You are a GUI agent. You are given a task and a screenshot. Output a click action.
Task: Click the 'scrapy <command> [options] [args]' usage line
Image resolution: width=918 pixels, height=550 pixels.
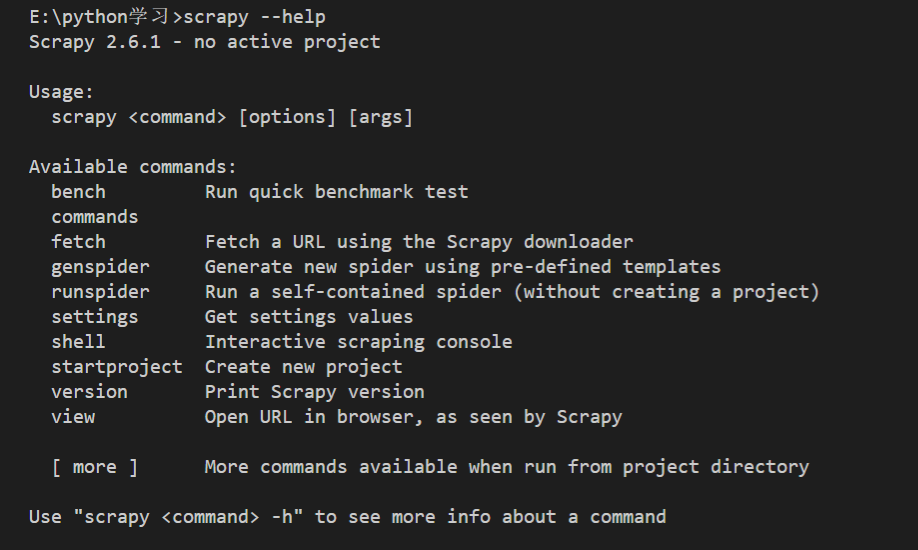232,117
